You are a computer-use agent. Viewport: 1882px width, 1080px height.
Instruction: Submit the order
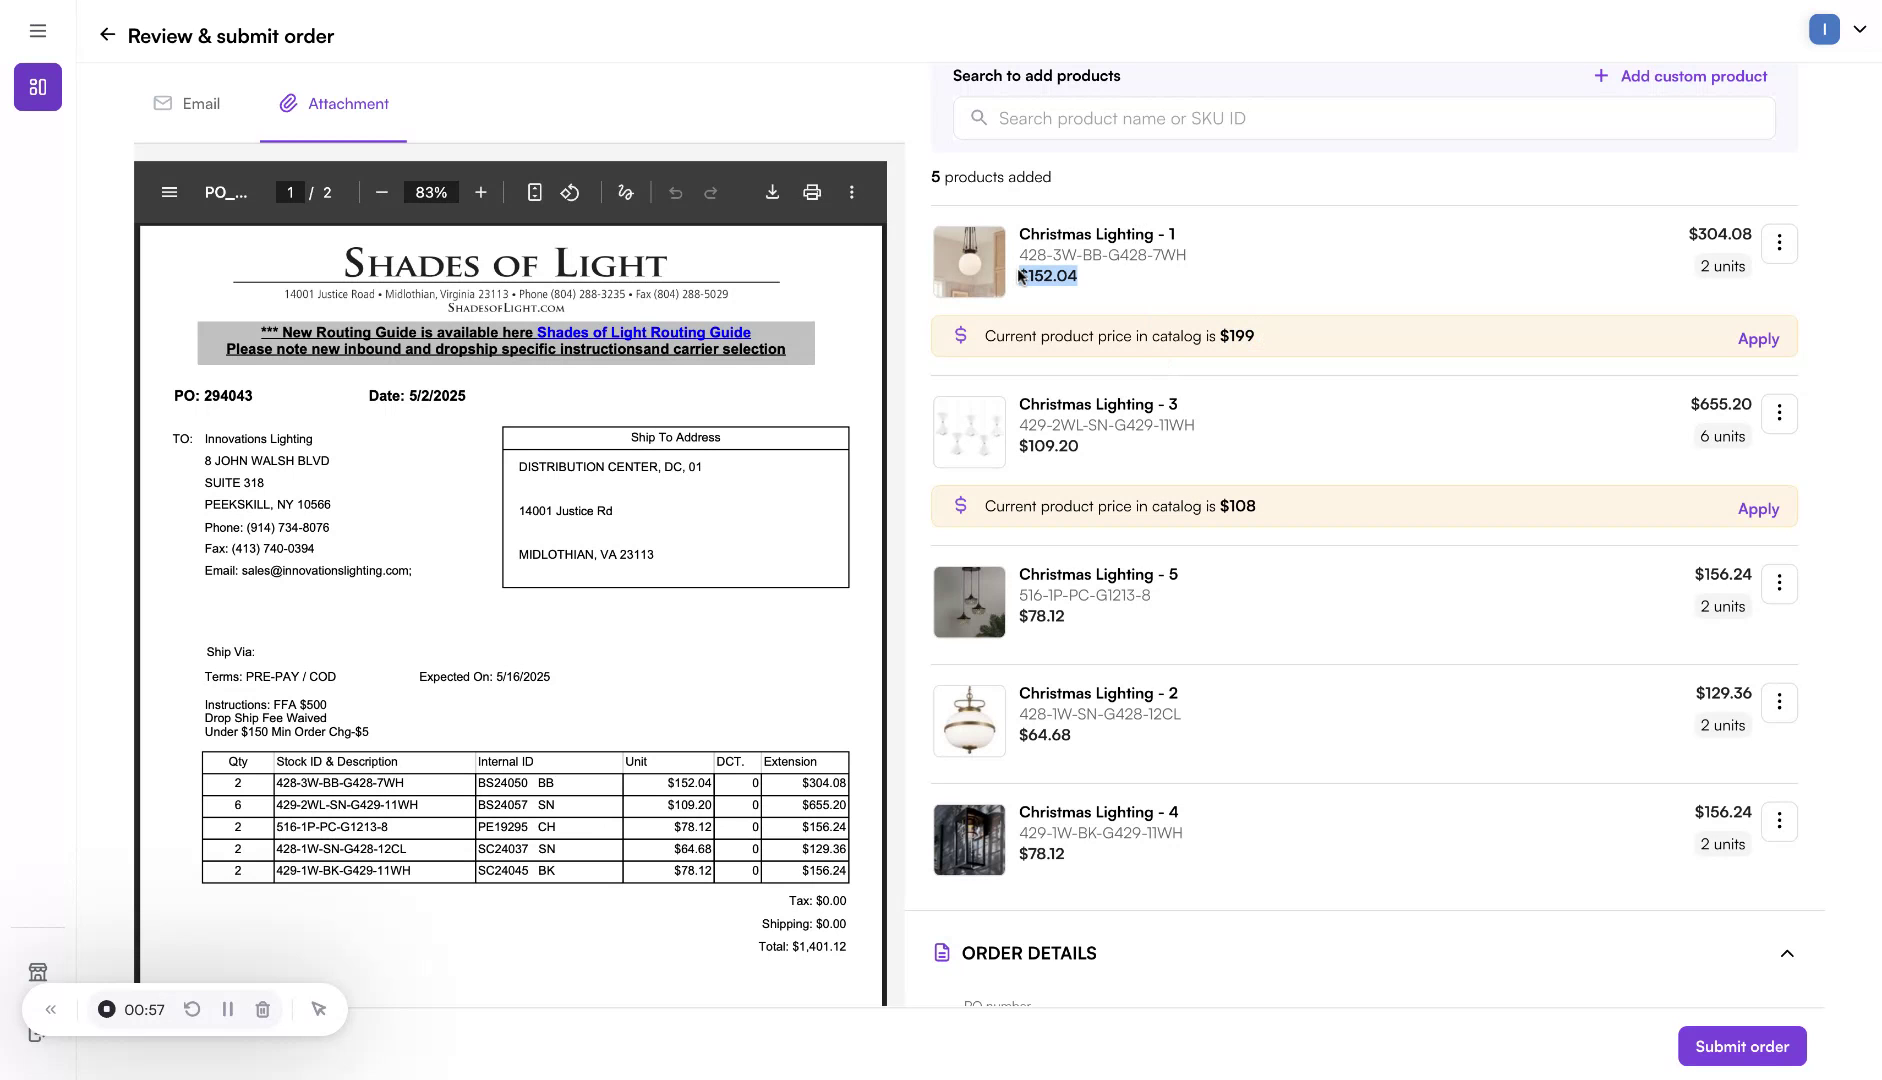pos(1741,1045)
